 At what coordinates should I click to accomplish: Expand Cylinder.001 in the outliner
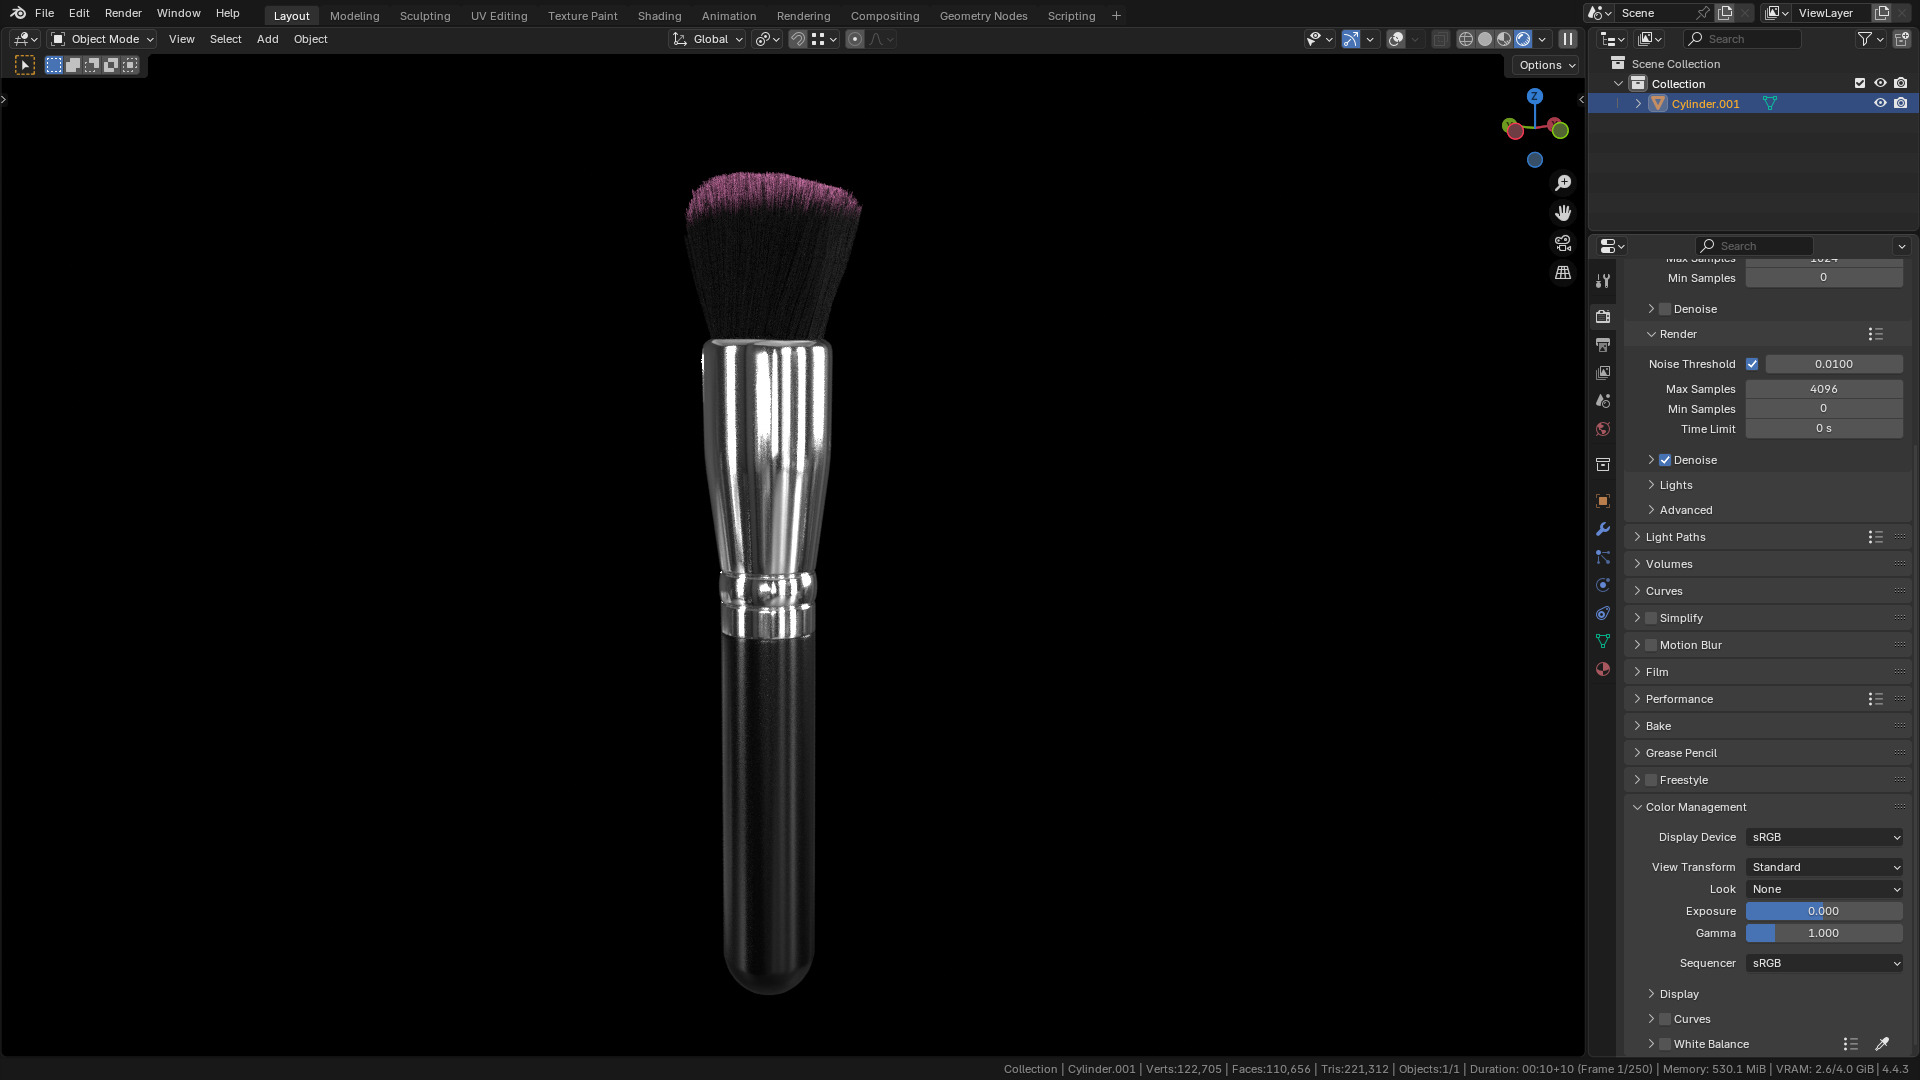point(1638,104)
